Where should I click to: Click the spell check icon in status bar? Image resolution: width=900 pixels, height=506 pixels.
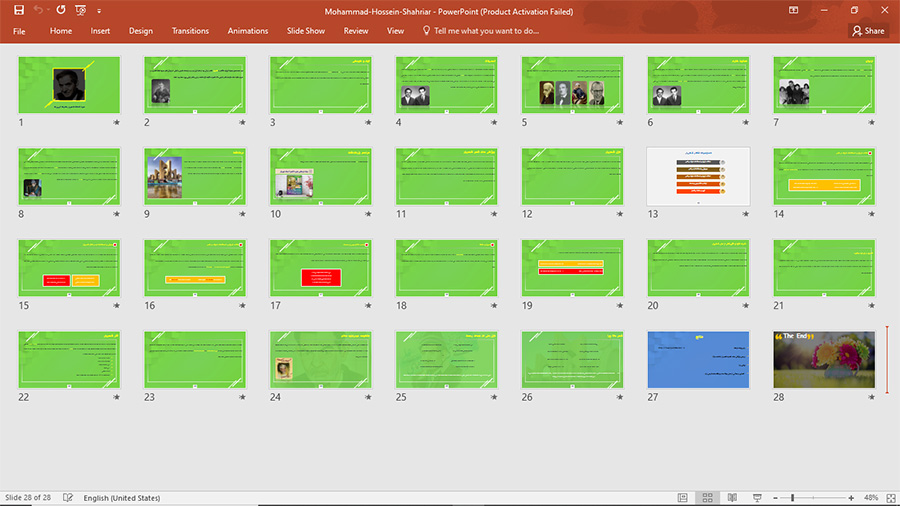tap(68, 497)
